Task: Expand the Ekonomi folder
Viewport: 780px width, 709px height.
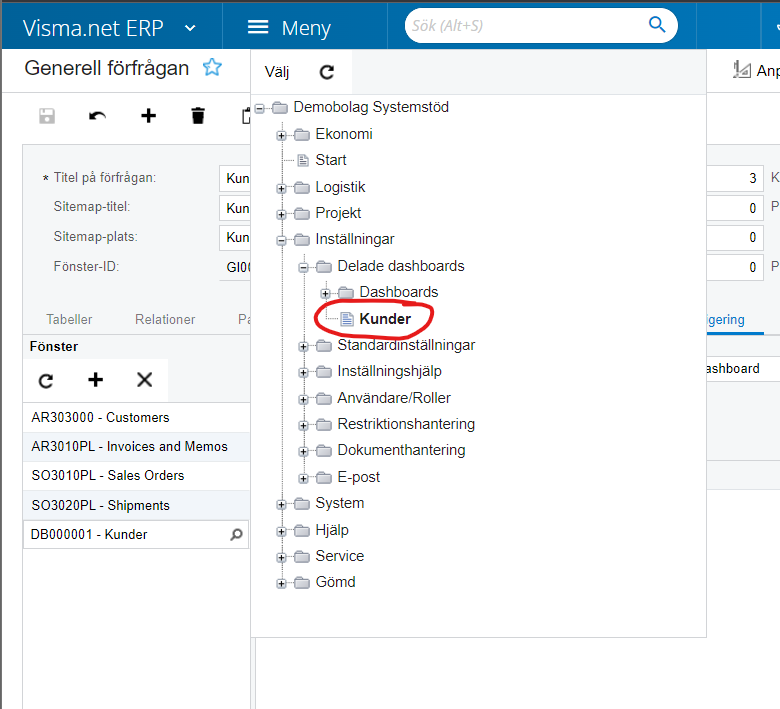Action: pos(281,135)
